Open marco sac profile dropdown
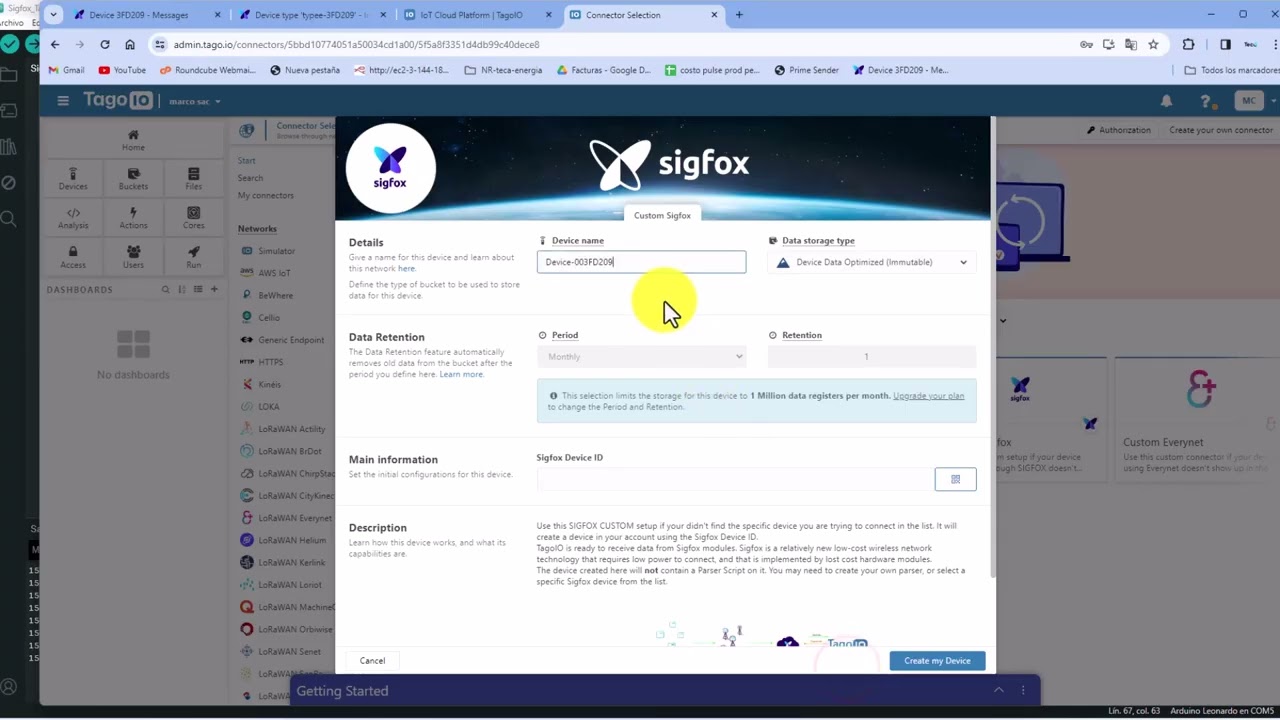 click(x=195, y=101)
